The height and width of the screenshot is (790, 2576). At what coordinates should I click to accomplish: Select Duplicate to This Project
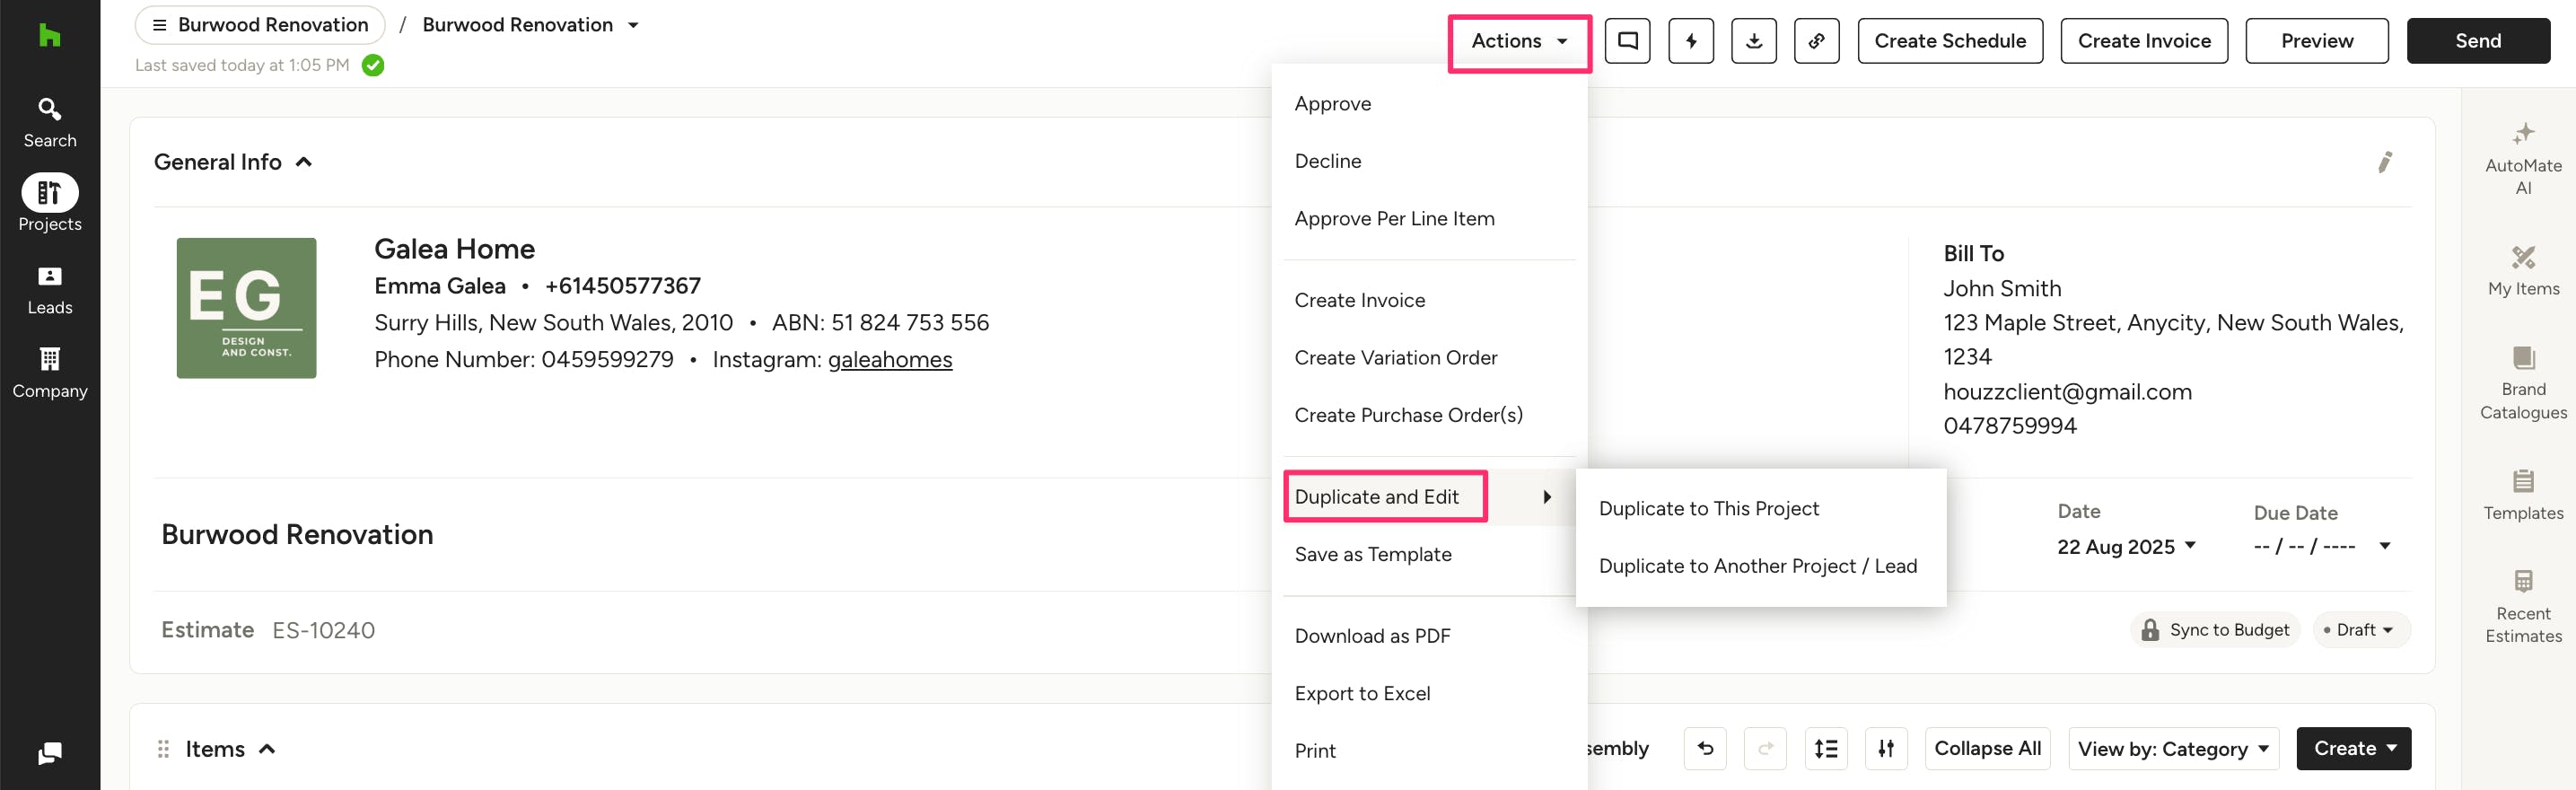[1708, 508]
